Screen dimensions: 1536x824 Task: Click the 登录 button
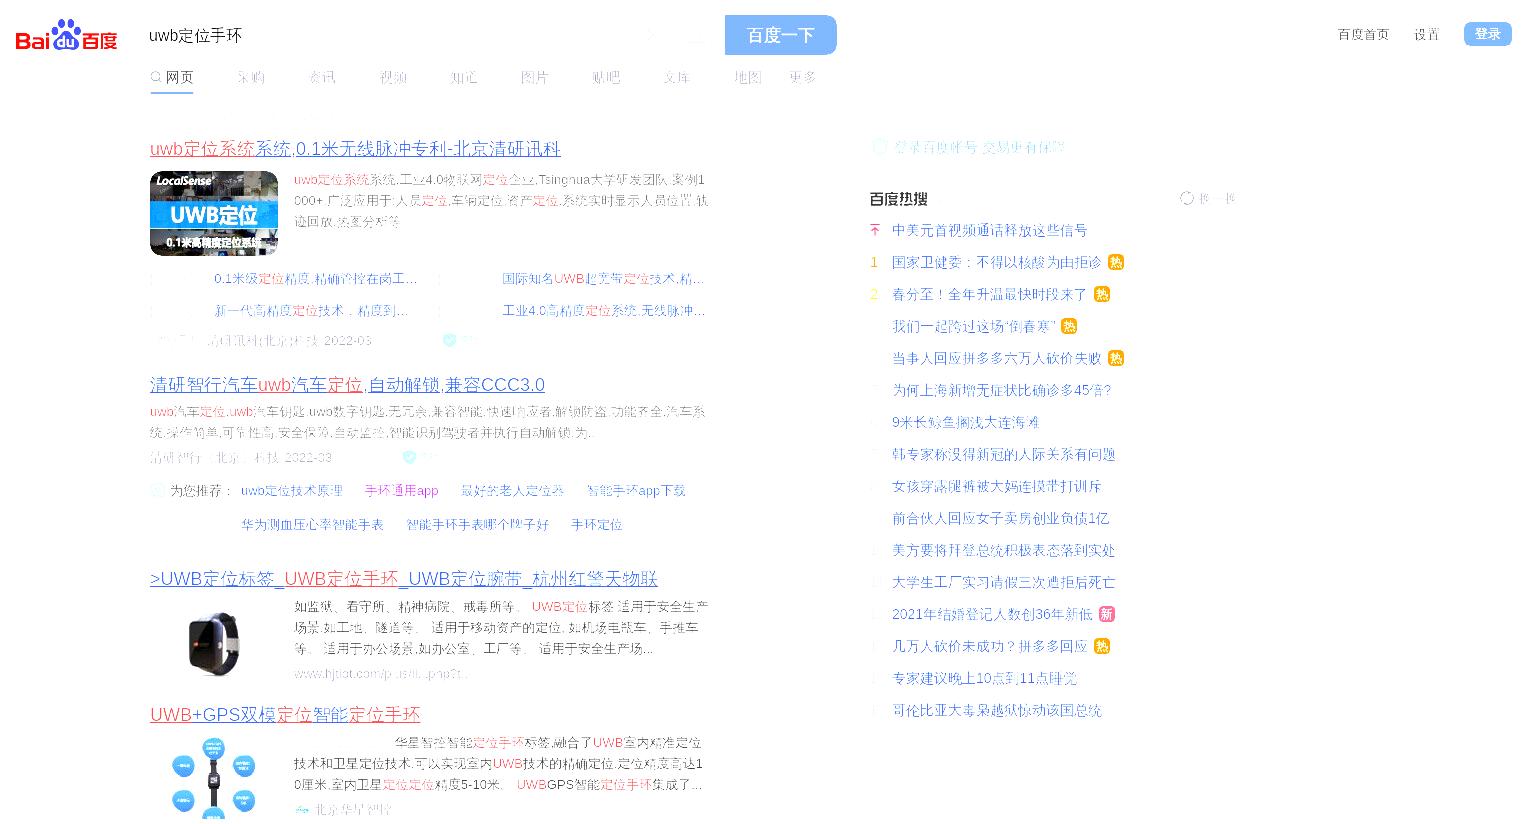(1487, 34)
